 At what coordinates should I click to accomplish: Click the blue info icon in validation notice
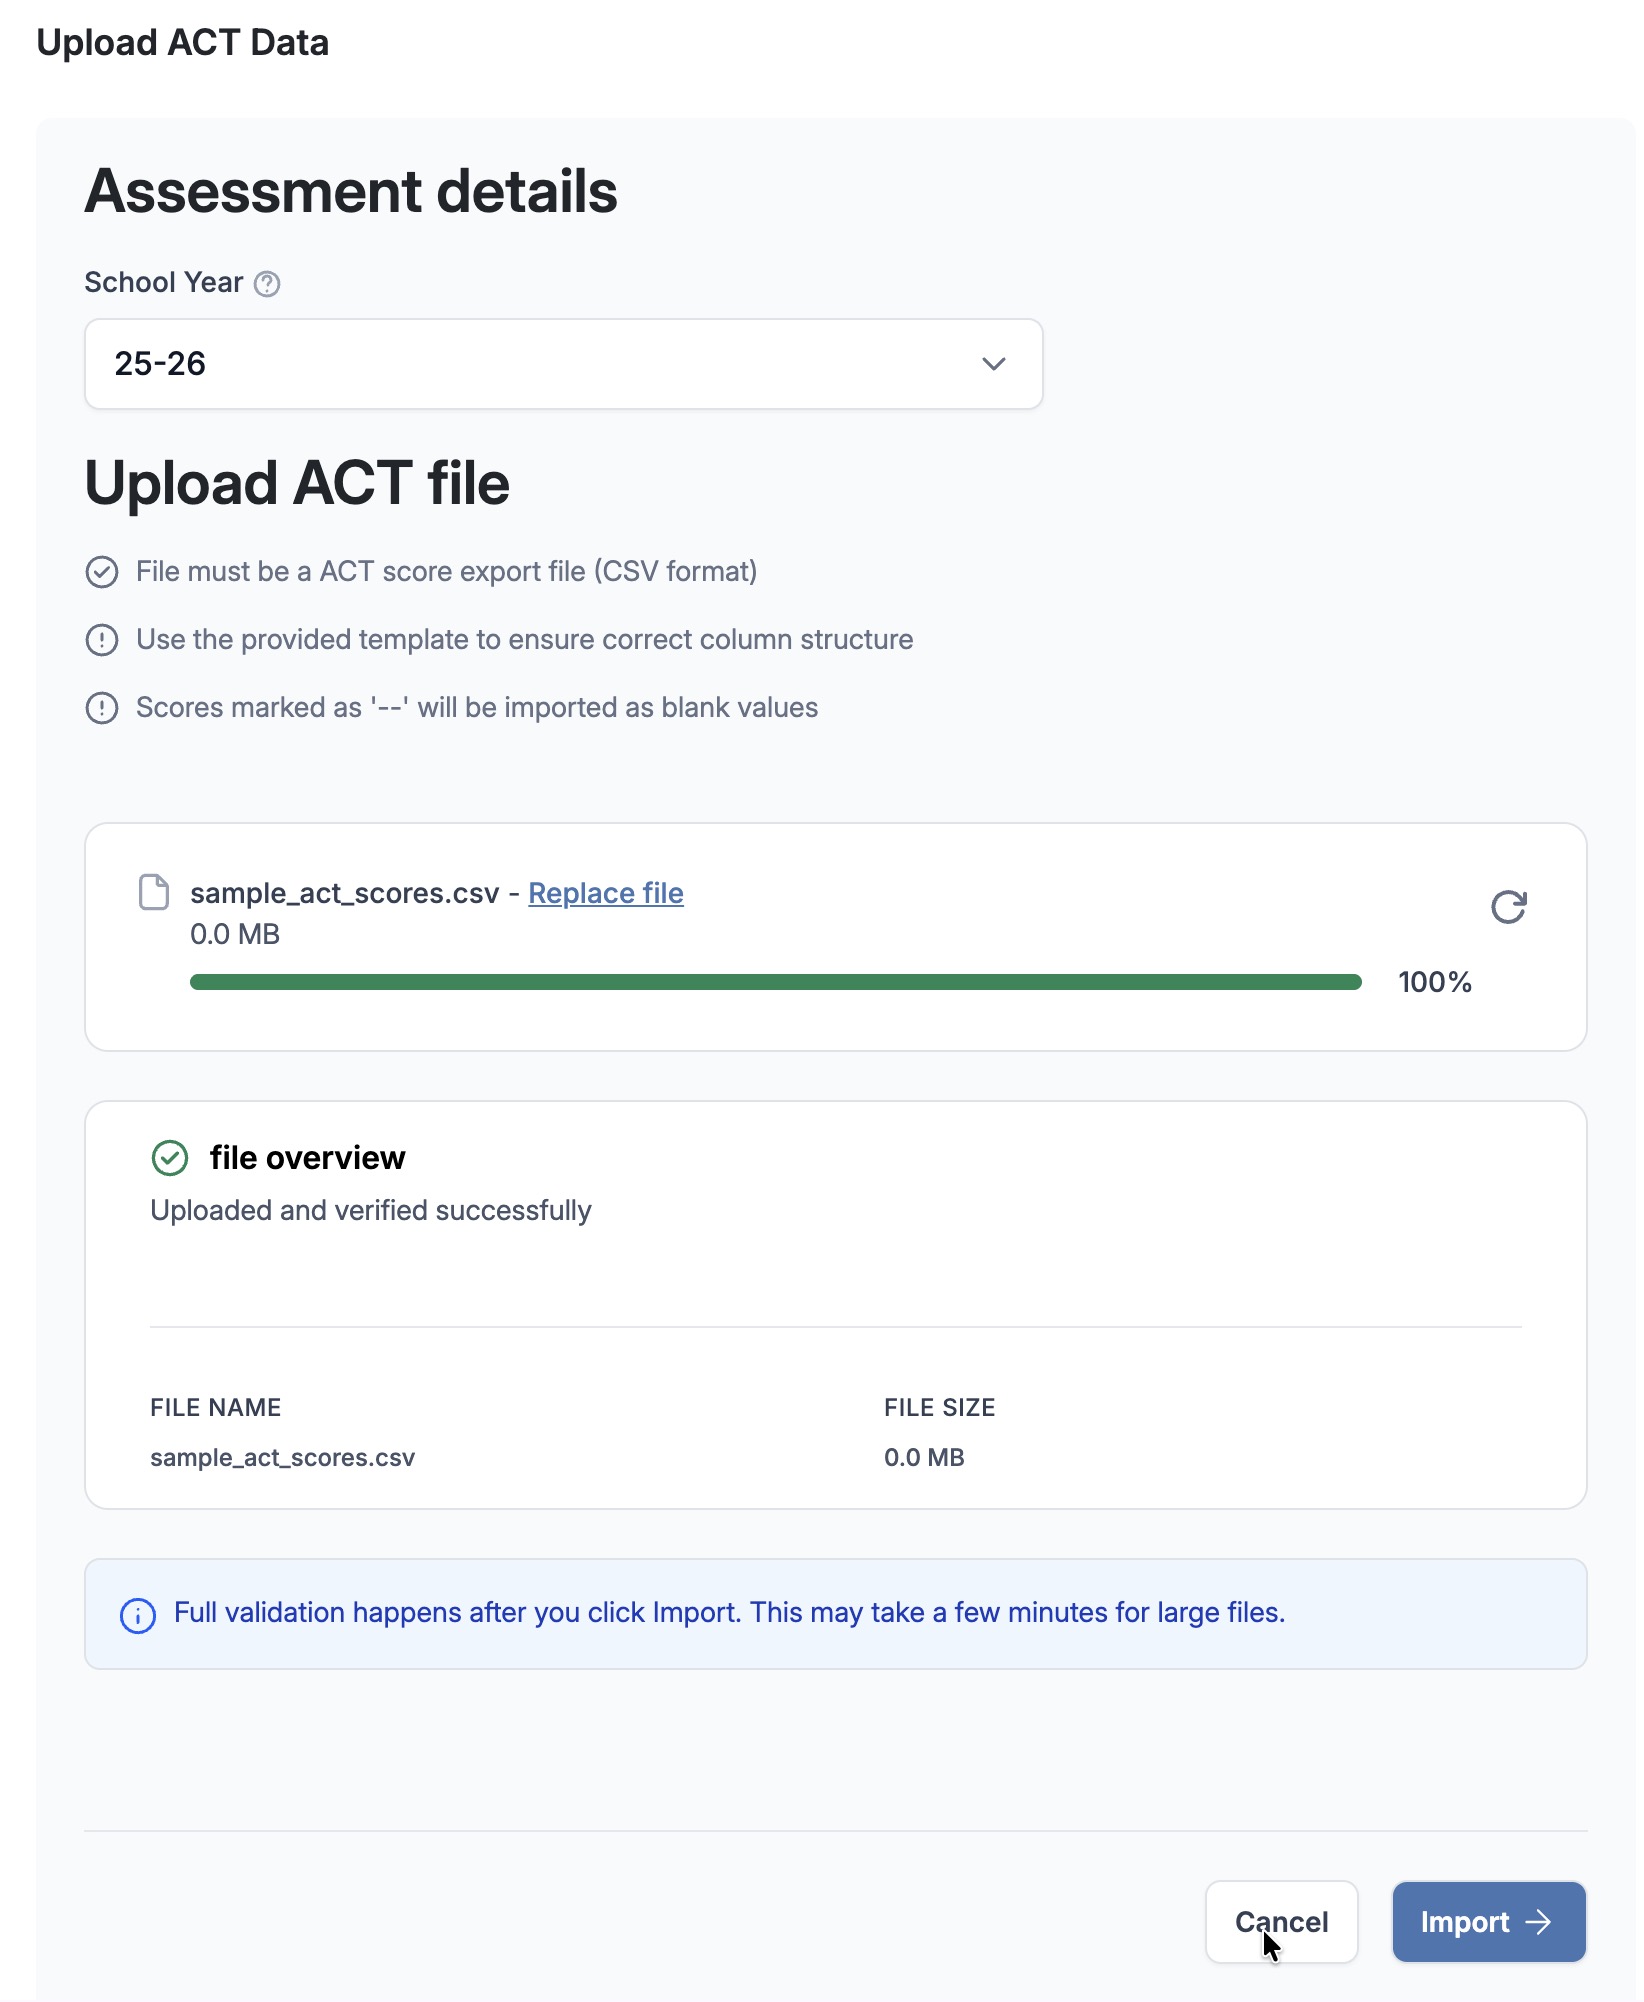tap(138, 1615)
